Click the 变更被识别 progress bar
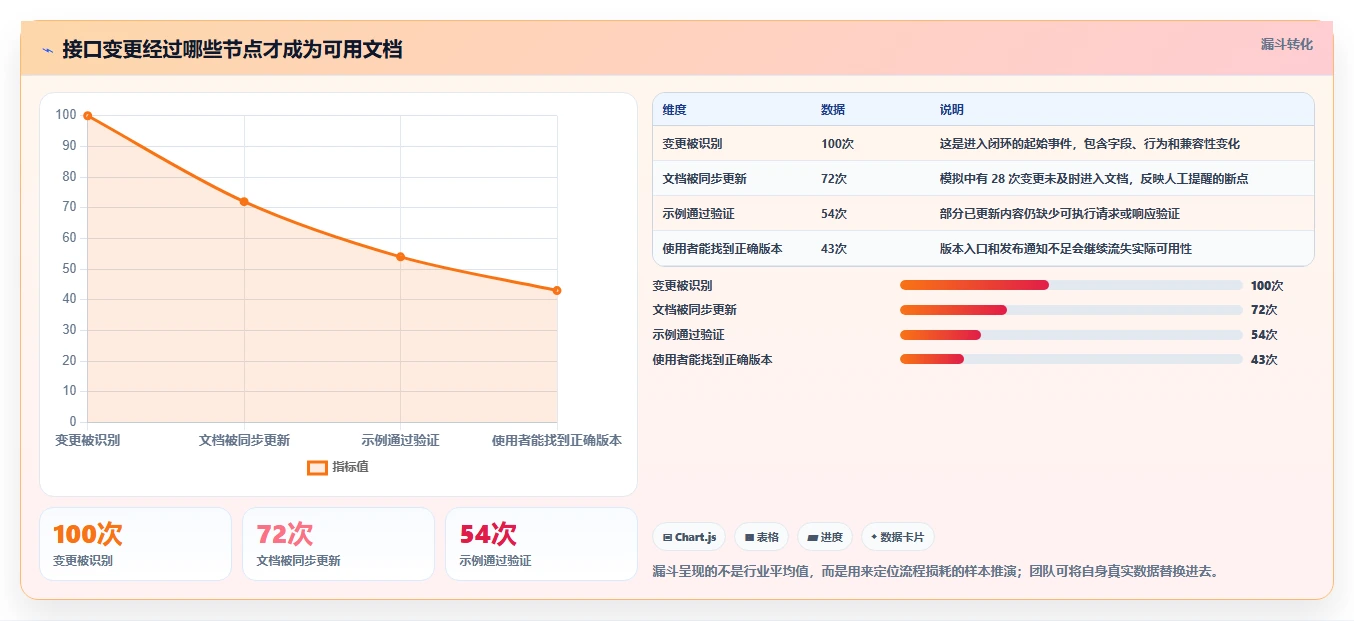The width and height of the screenshot is (1354, 621). 1071,285
